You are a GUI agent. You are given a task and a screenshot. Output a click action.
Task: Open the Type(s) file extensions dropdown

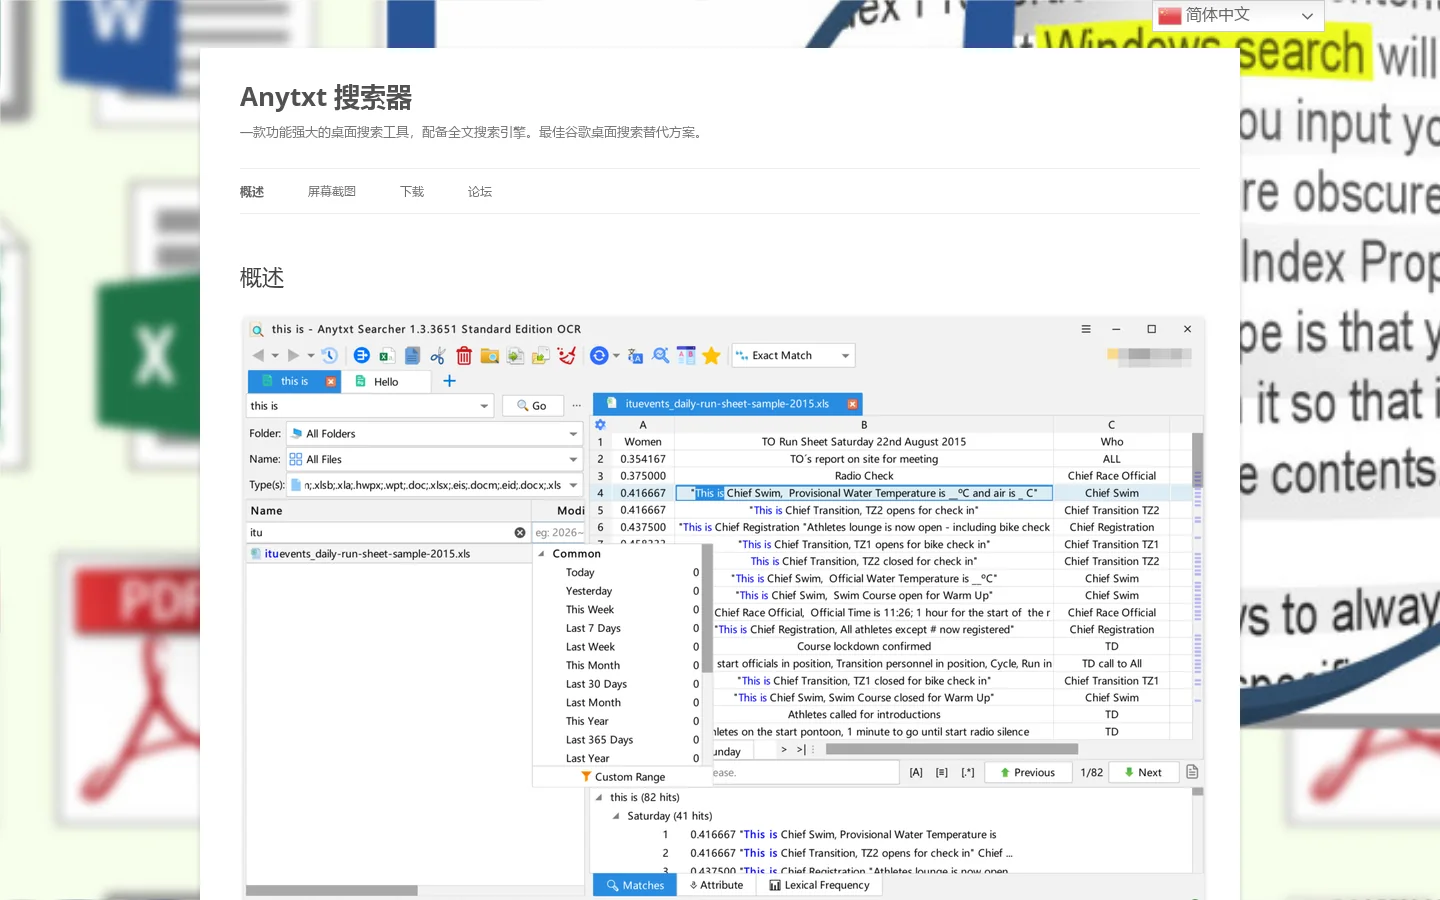pos(435,485)
